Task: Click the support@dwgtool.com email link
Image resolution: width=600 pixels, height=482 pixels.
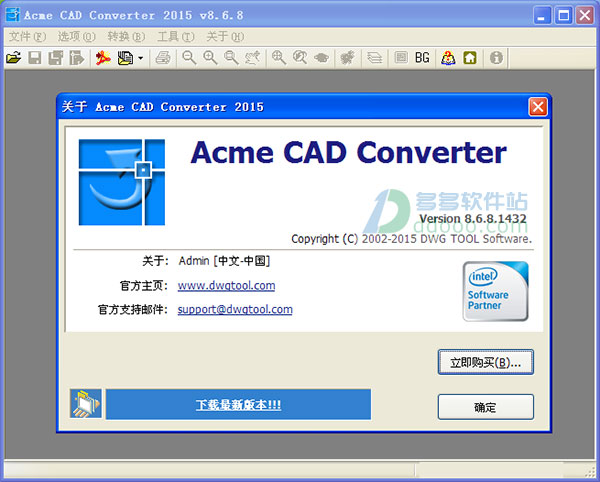Action: tap(235, 309)
